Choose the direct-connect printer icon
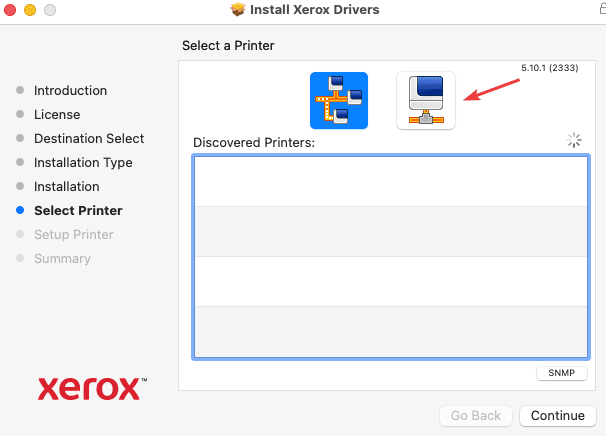The height and width of the screenshot is (436, 606). click(425, 101)
